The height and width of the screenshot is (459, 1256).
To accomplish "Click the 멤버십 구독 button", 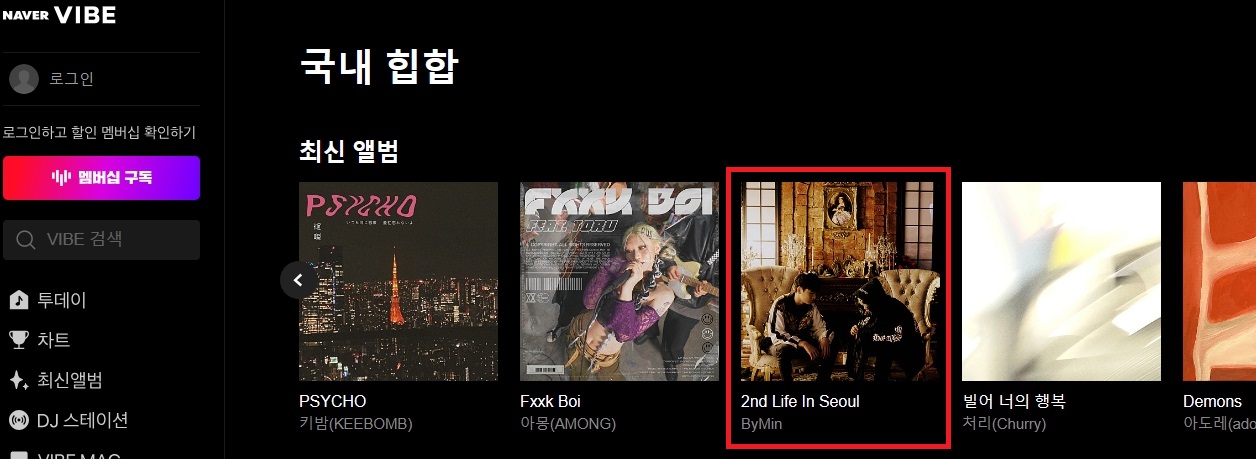I will click(x=101, y=178).
